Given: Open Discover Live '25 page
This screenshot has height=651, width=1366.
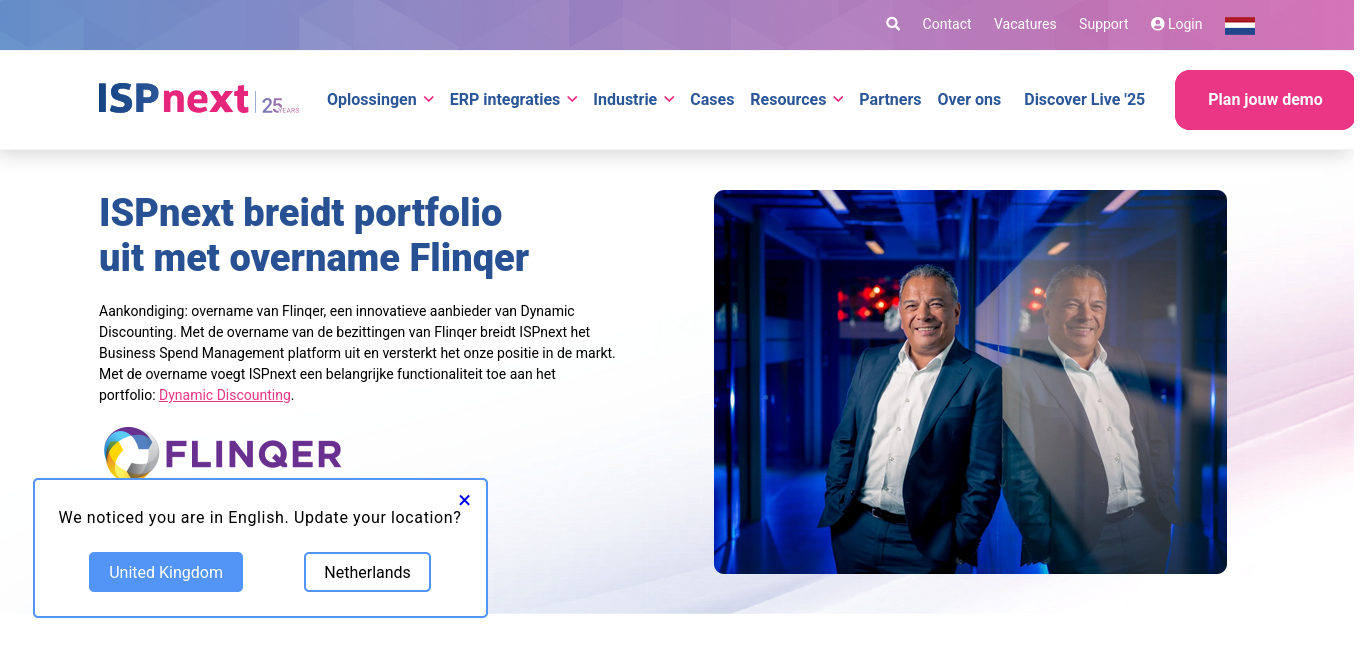Looking at the screenshot, I should tap(1084, 100).
